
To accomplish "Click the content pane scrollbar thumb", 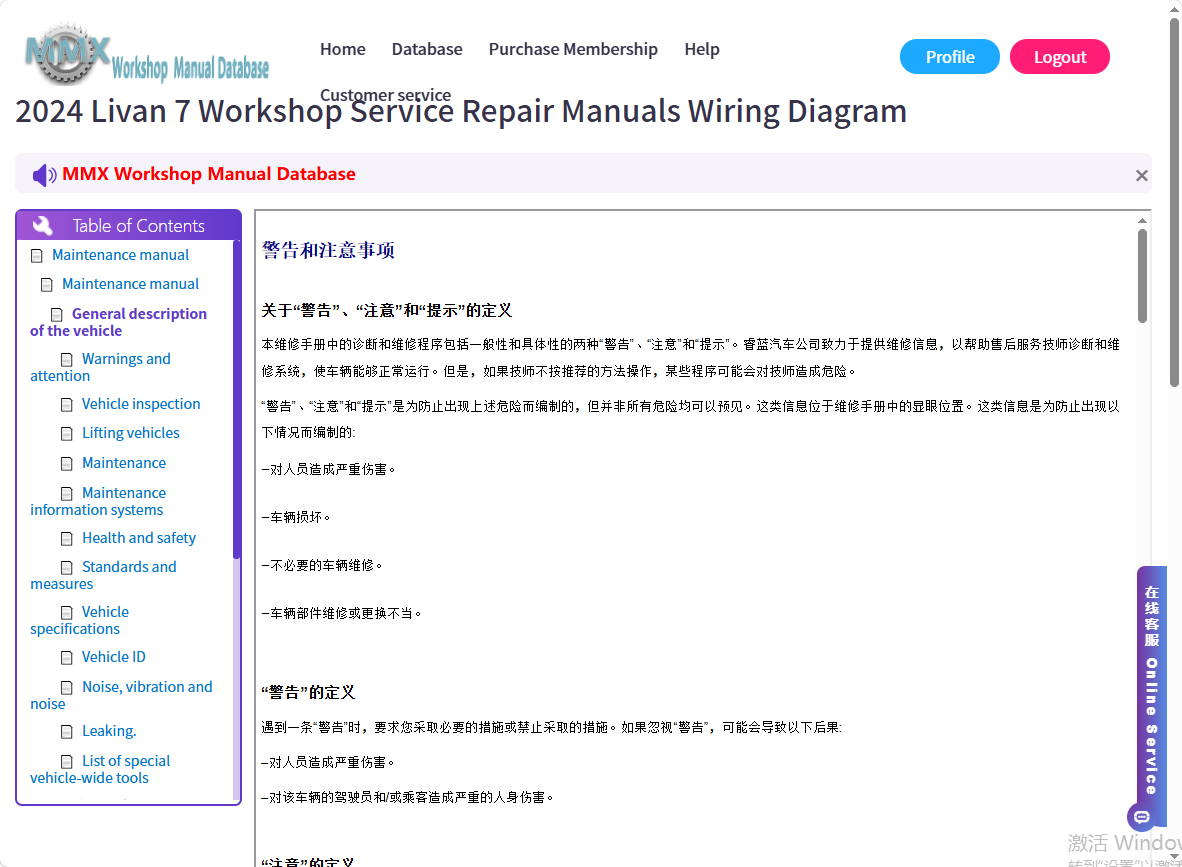I will 1142,276.
